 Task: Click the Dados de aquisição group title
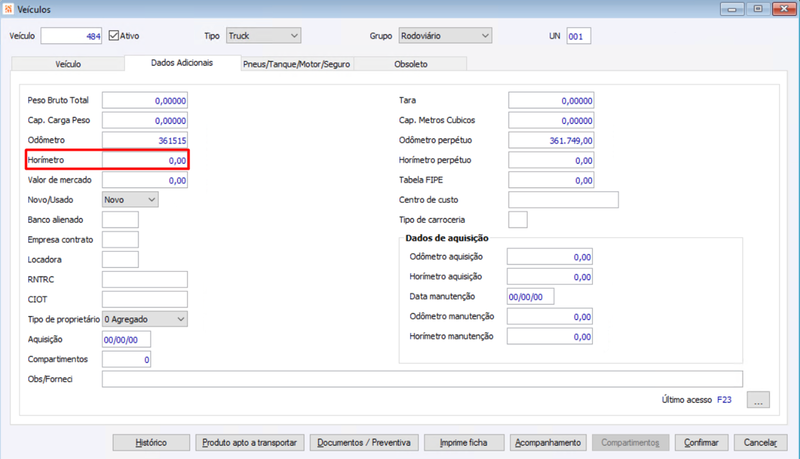point(447,238)
